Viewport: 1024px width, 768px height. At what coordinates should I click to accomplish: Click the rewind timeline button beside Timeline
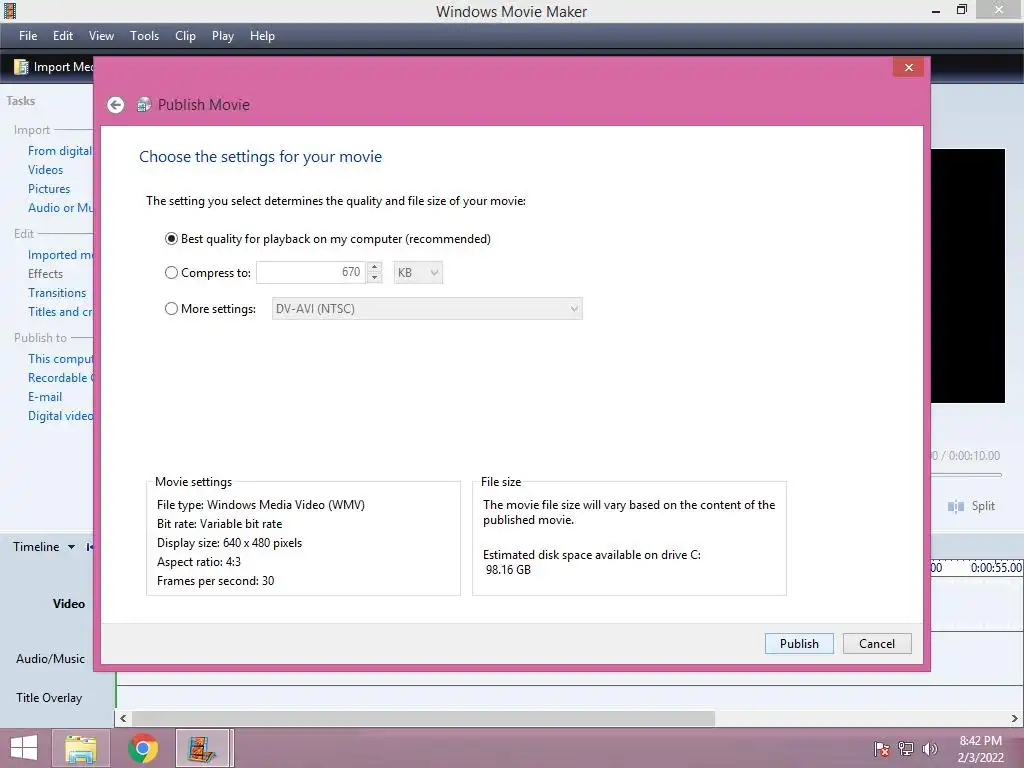(89, 547)
